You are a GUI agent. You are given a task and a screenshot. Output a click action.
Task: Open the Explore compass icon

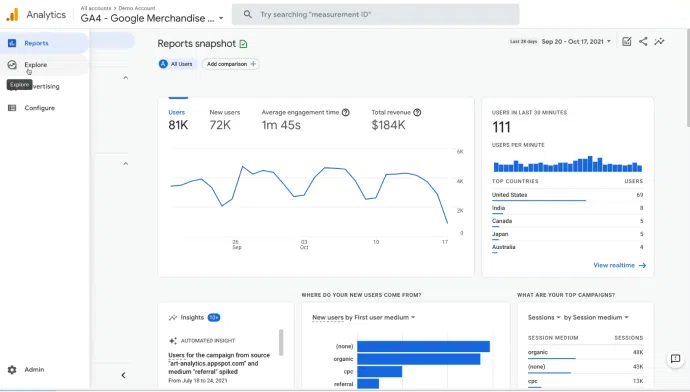[x=12, y=65]
